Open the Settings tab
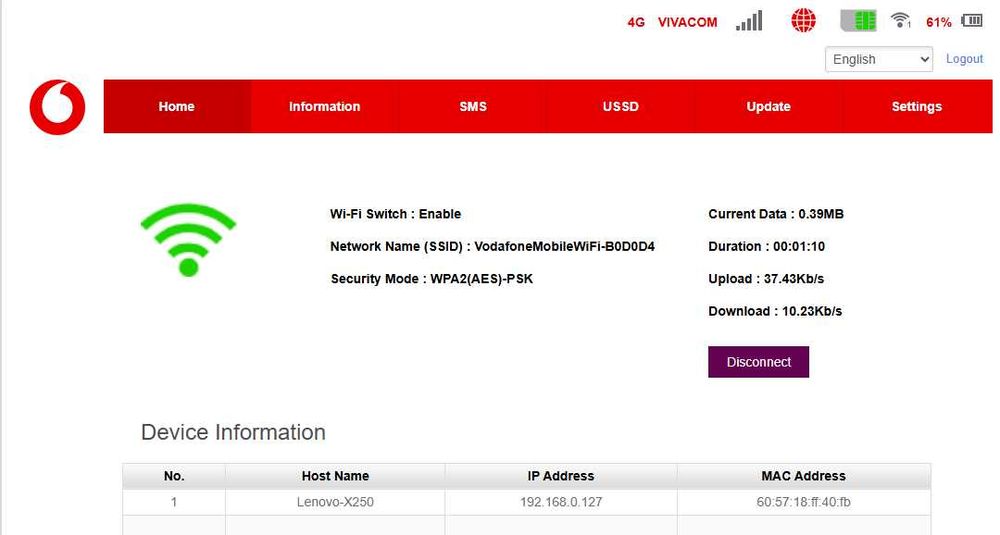Viewport: 1000px width, 535px height. [x=916, y=106]
